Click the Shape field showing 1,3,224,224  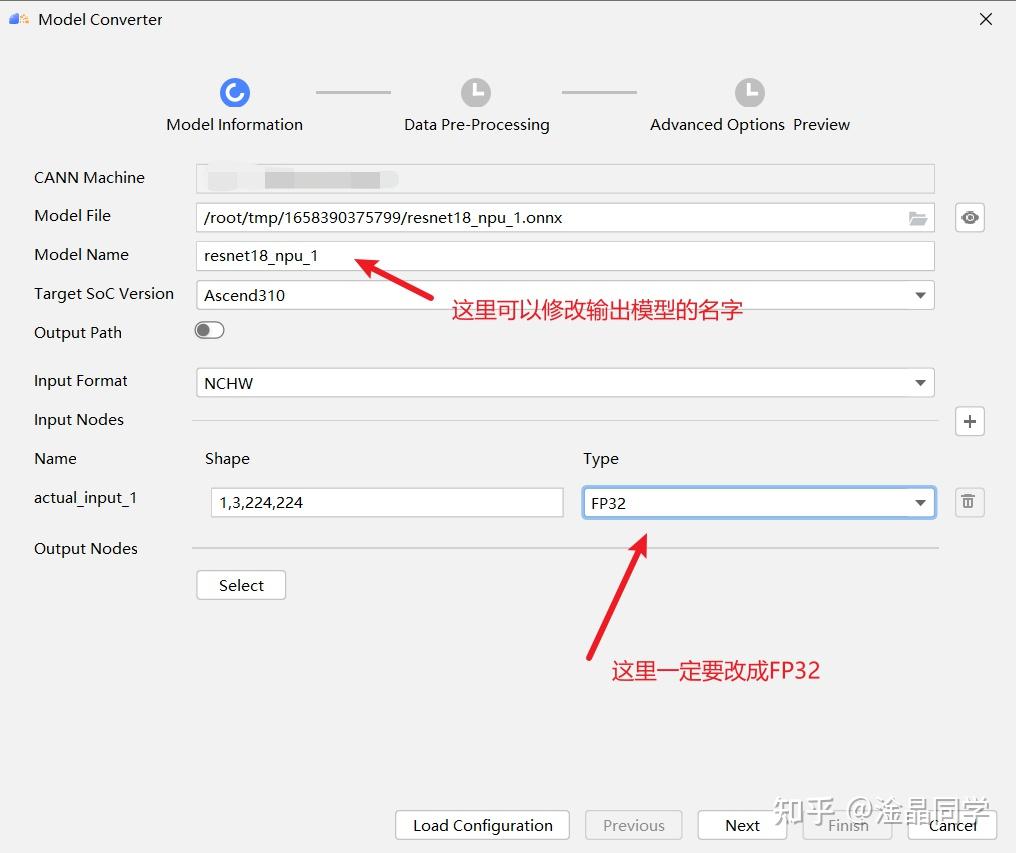(387, 502)
